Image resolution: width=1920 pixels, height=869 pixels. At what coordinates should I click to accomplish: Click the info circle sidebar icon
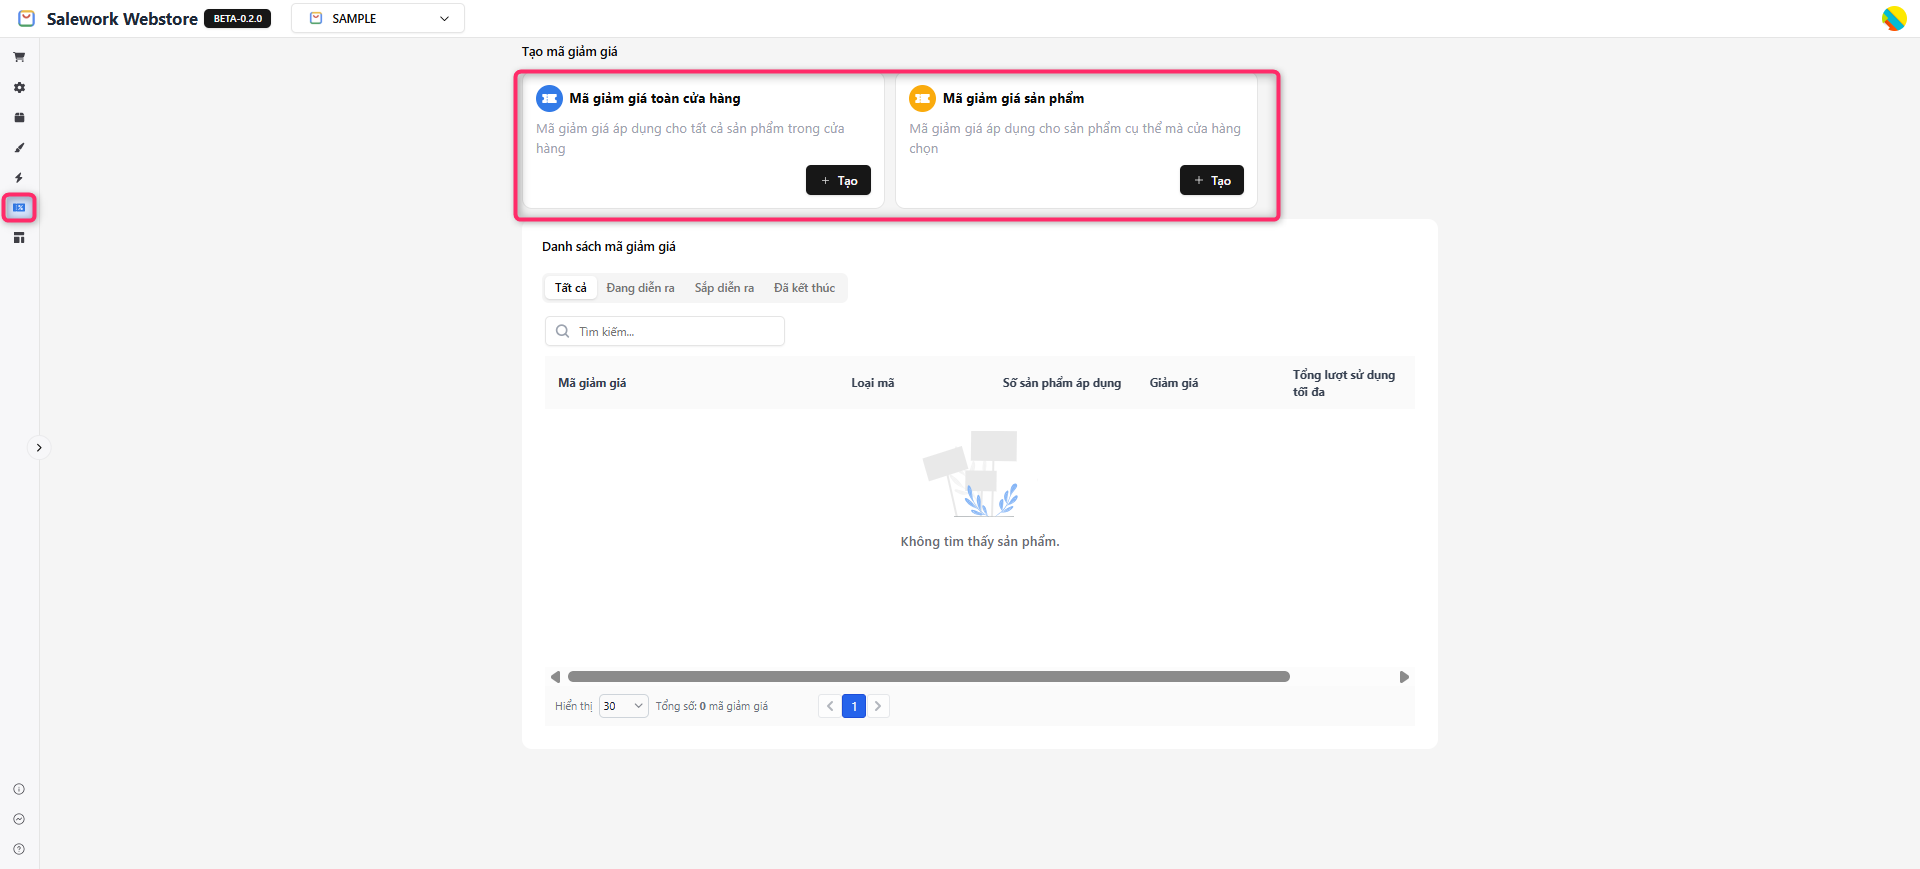(x=19, y=789)
